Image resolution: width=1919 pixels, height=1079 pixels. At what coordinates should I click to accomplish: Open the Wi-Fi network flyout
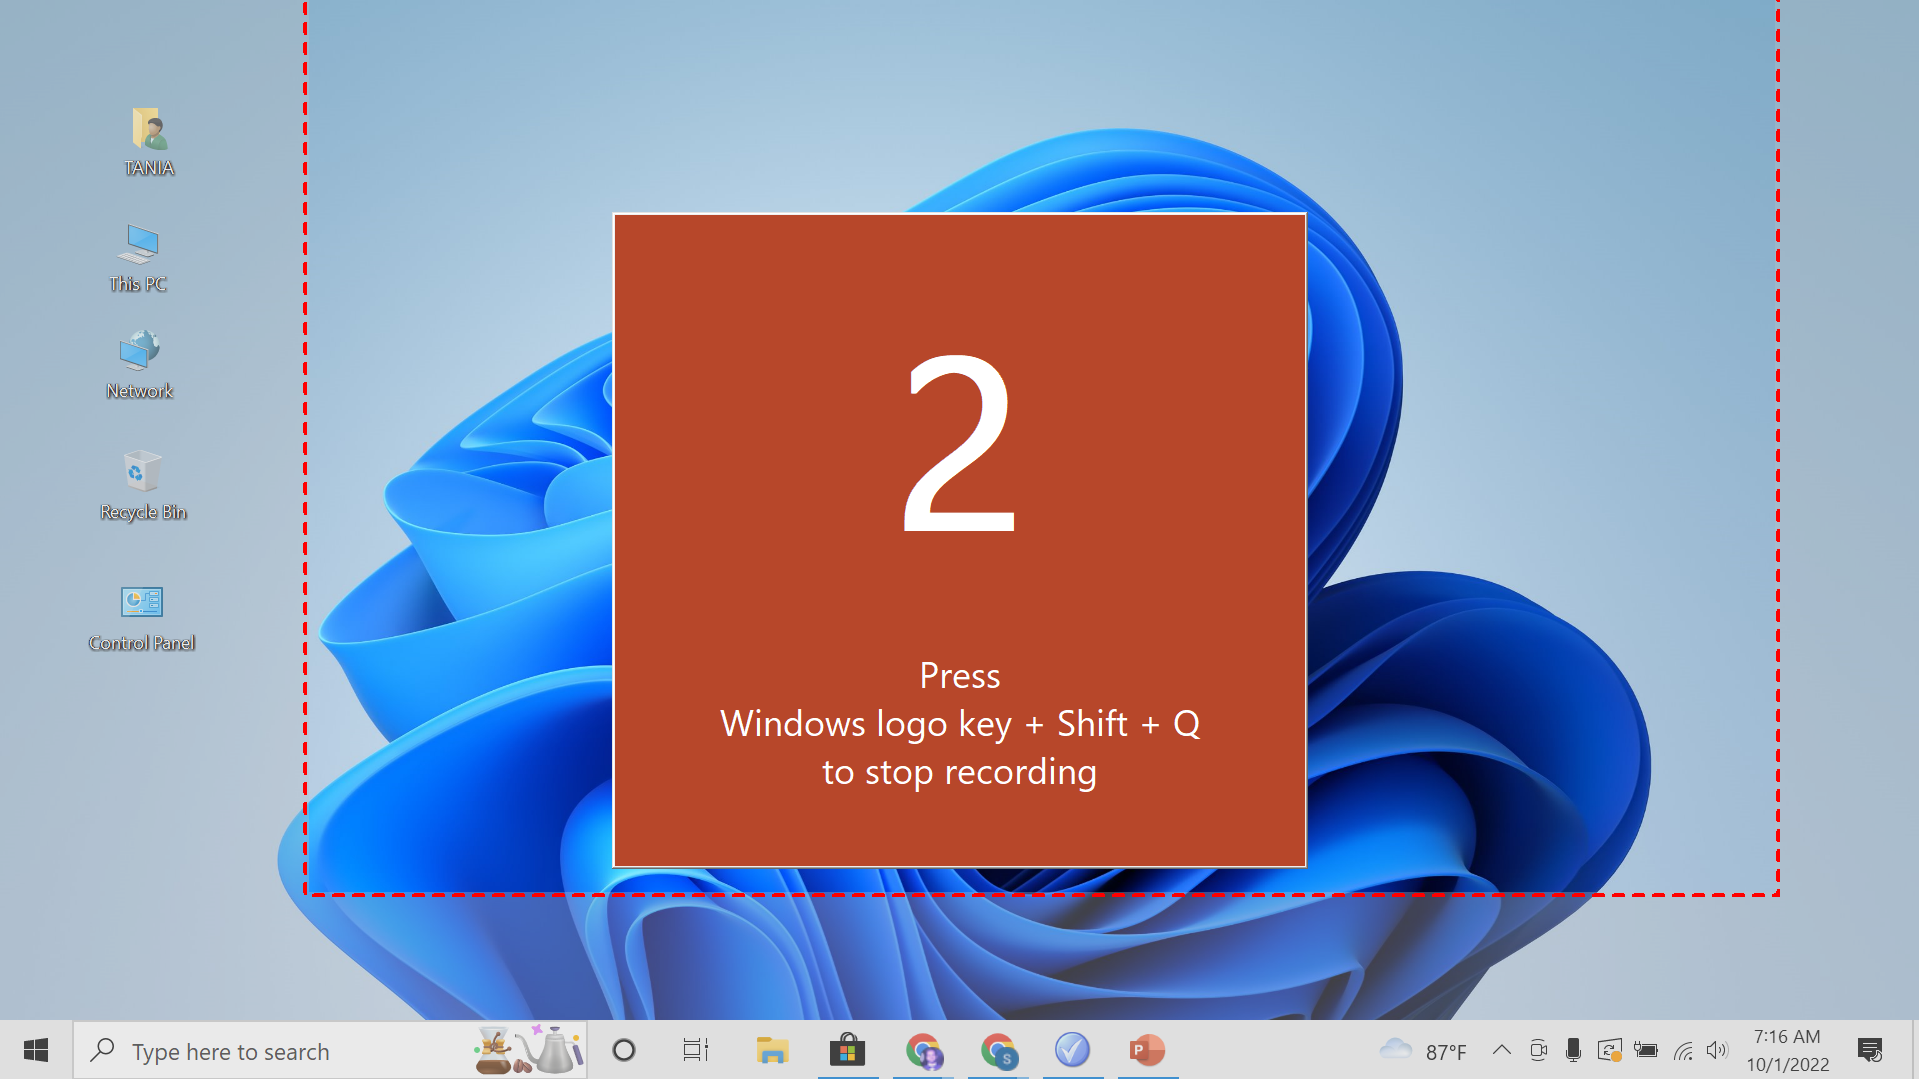[1684, 1050]
